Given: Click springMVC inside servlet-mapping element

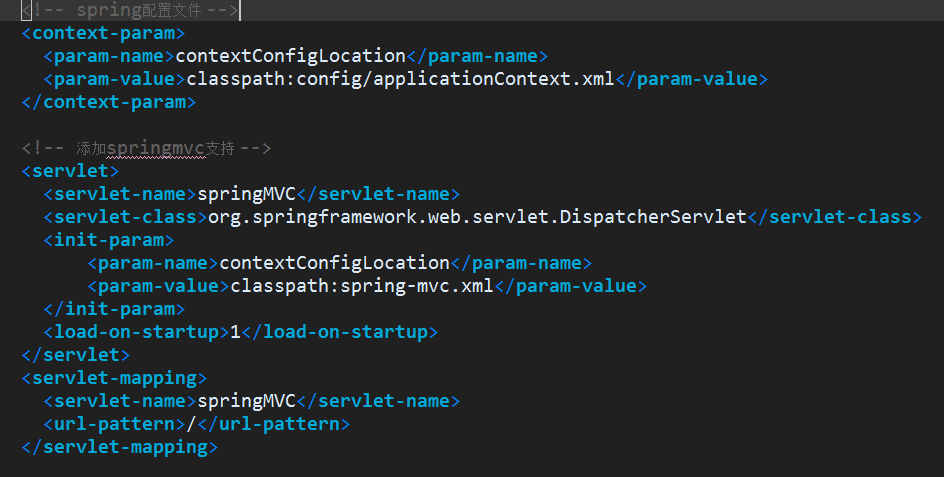Looking at the screenshot, I should click(247, 401).
